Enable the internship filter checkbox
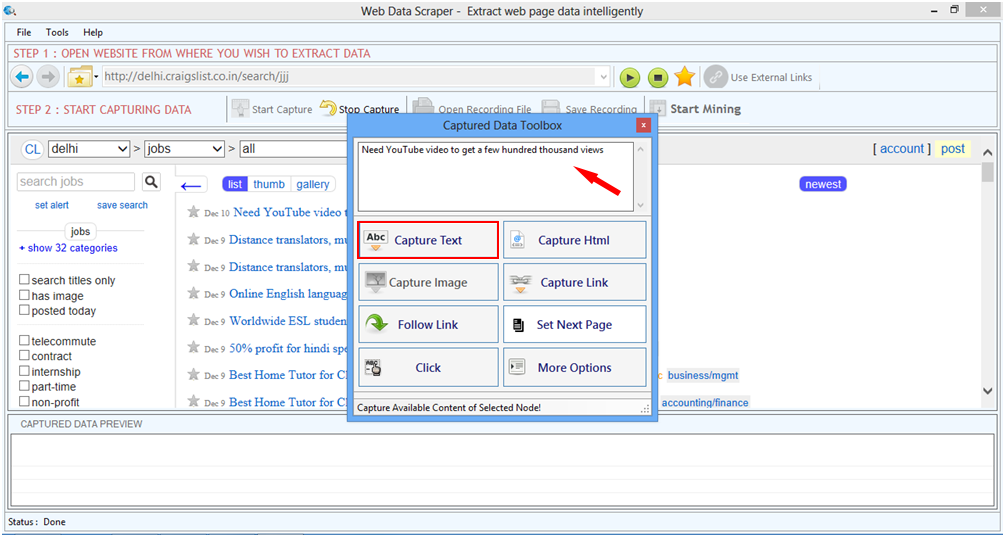Image resolution: width=1005 pixels, height=535 pixels. coord(24,372)
